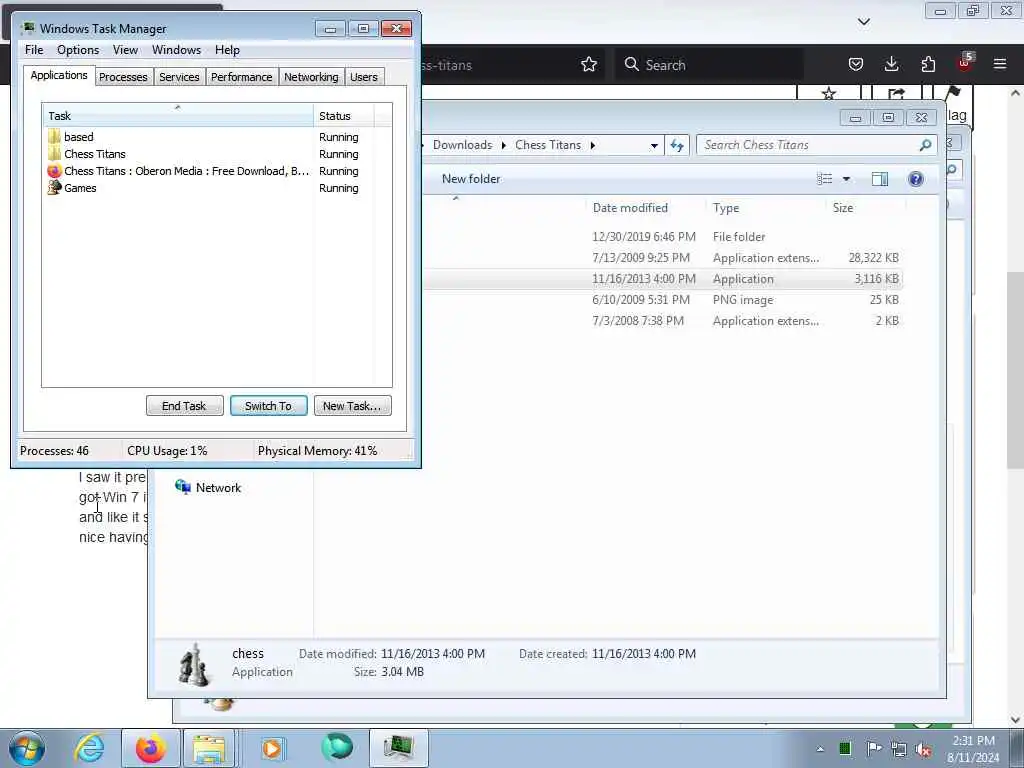This screenshot has height=768, width=1024.
Task: Click the folder icon beside 'based' task
Action: point(54,136)
